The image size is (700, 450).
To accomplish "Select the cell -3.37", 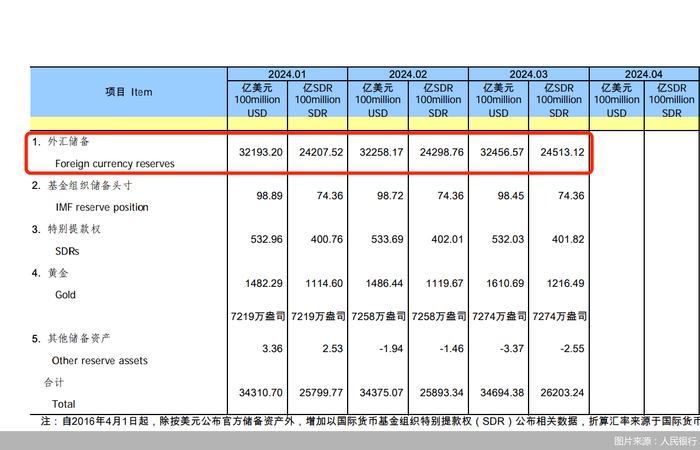I will (512, 349).
